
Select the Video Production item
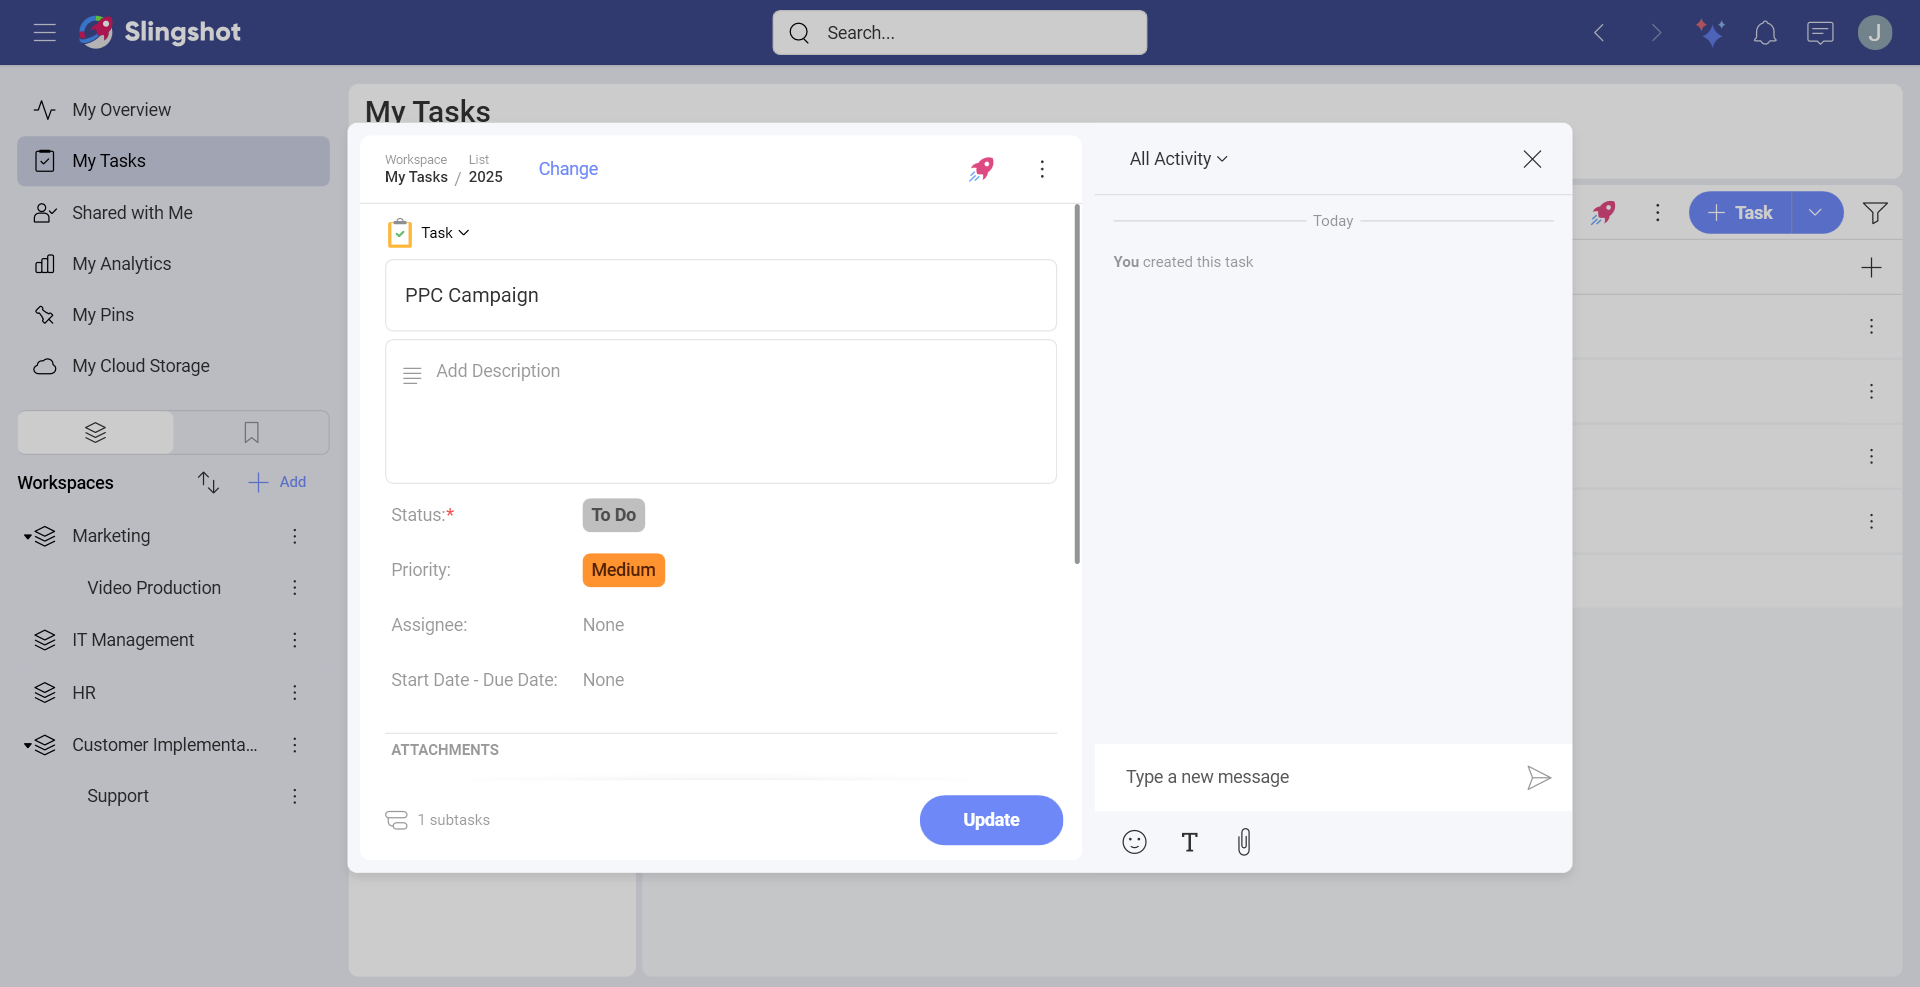tap(154, 588)
